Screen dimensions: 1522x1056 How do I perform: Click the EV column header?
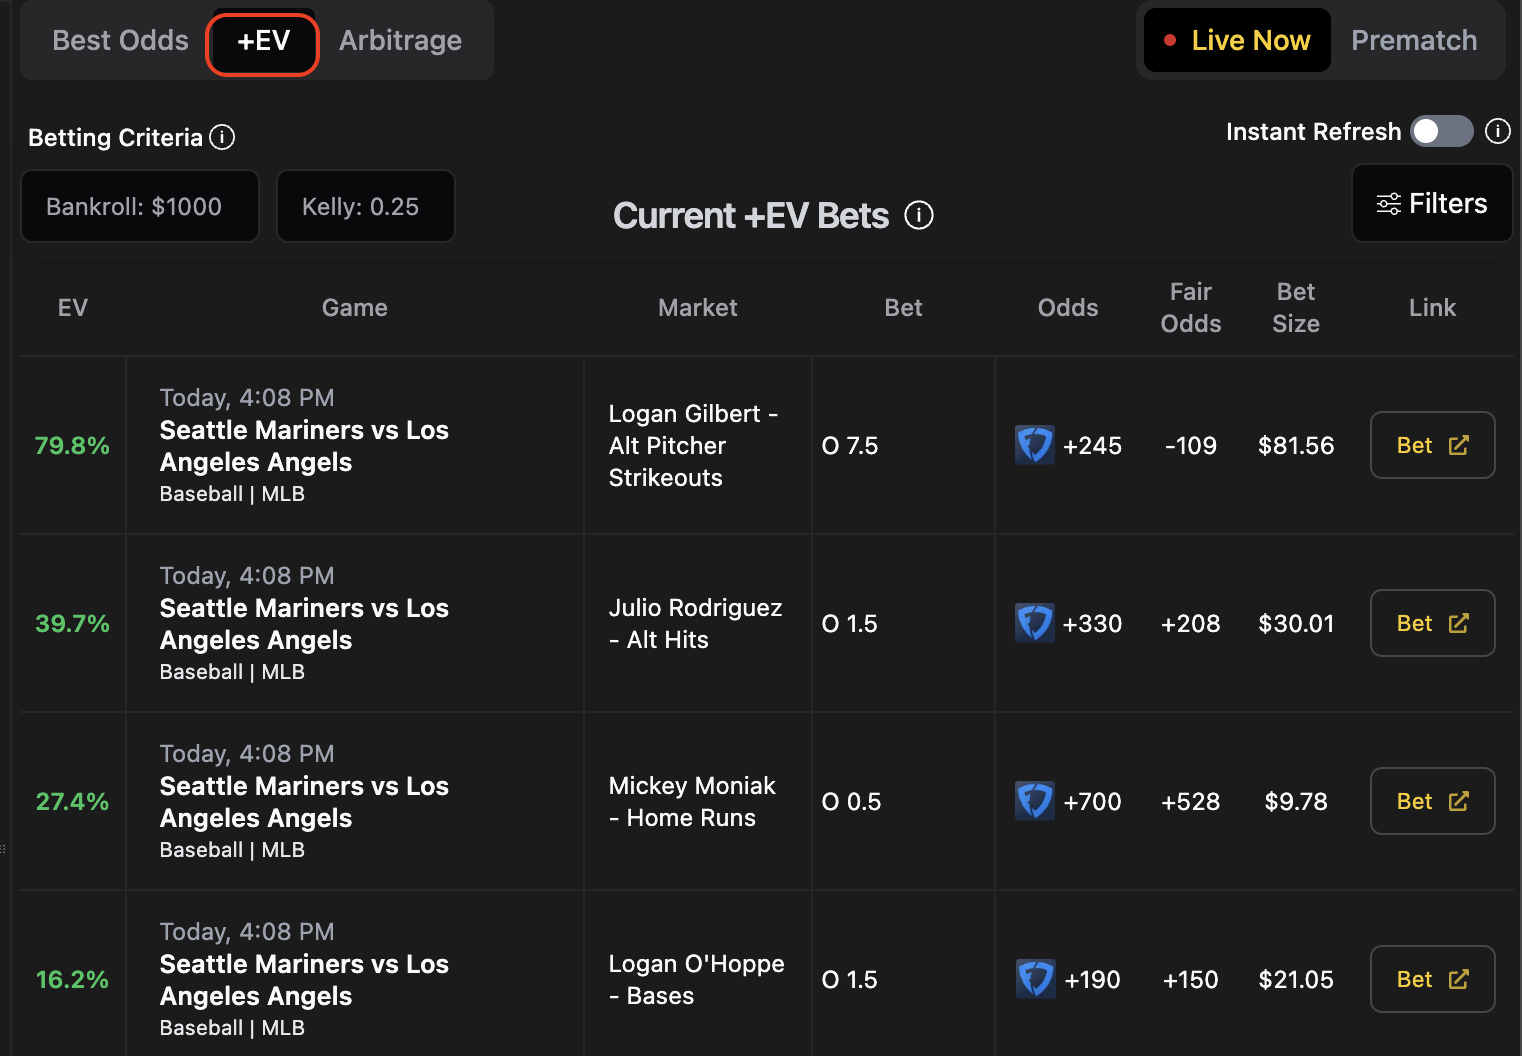pos(73,307)
